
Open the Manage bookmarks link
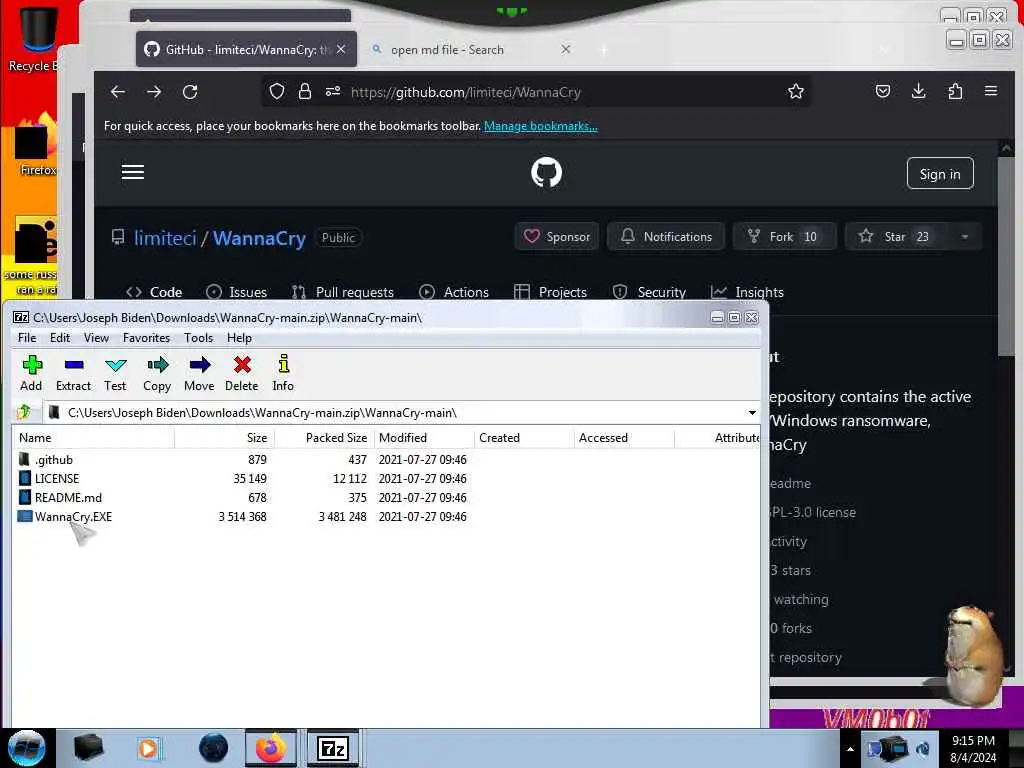(541, 126)
